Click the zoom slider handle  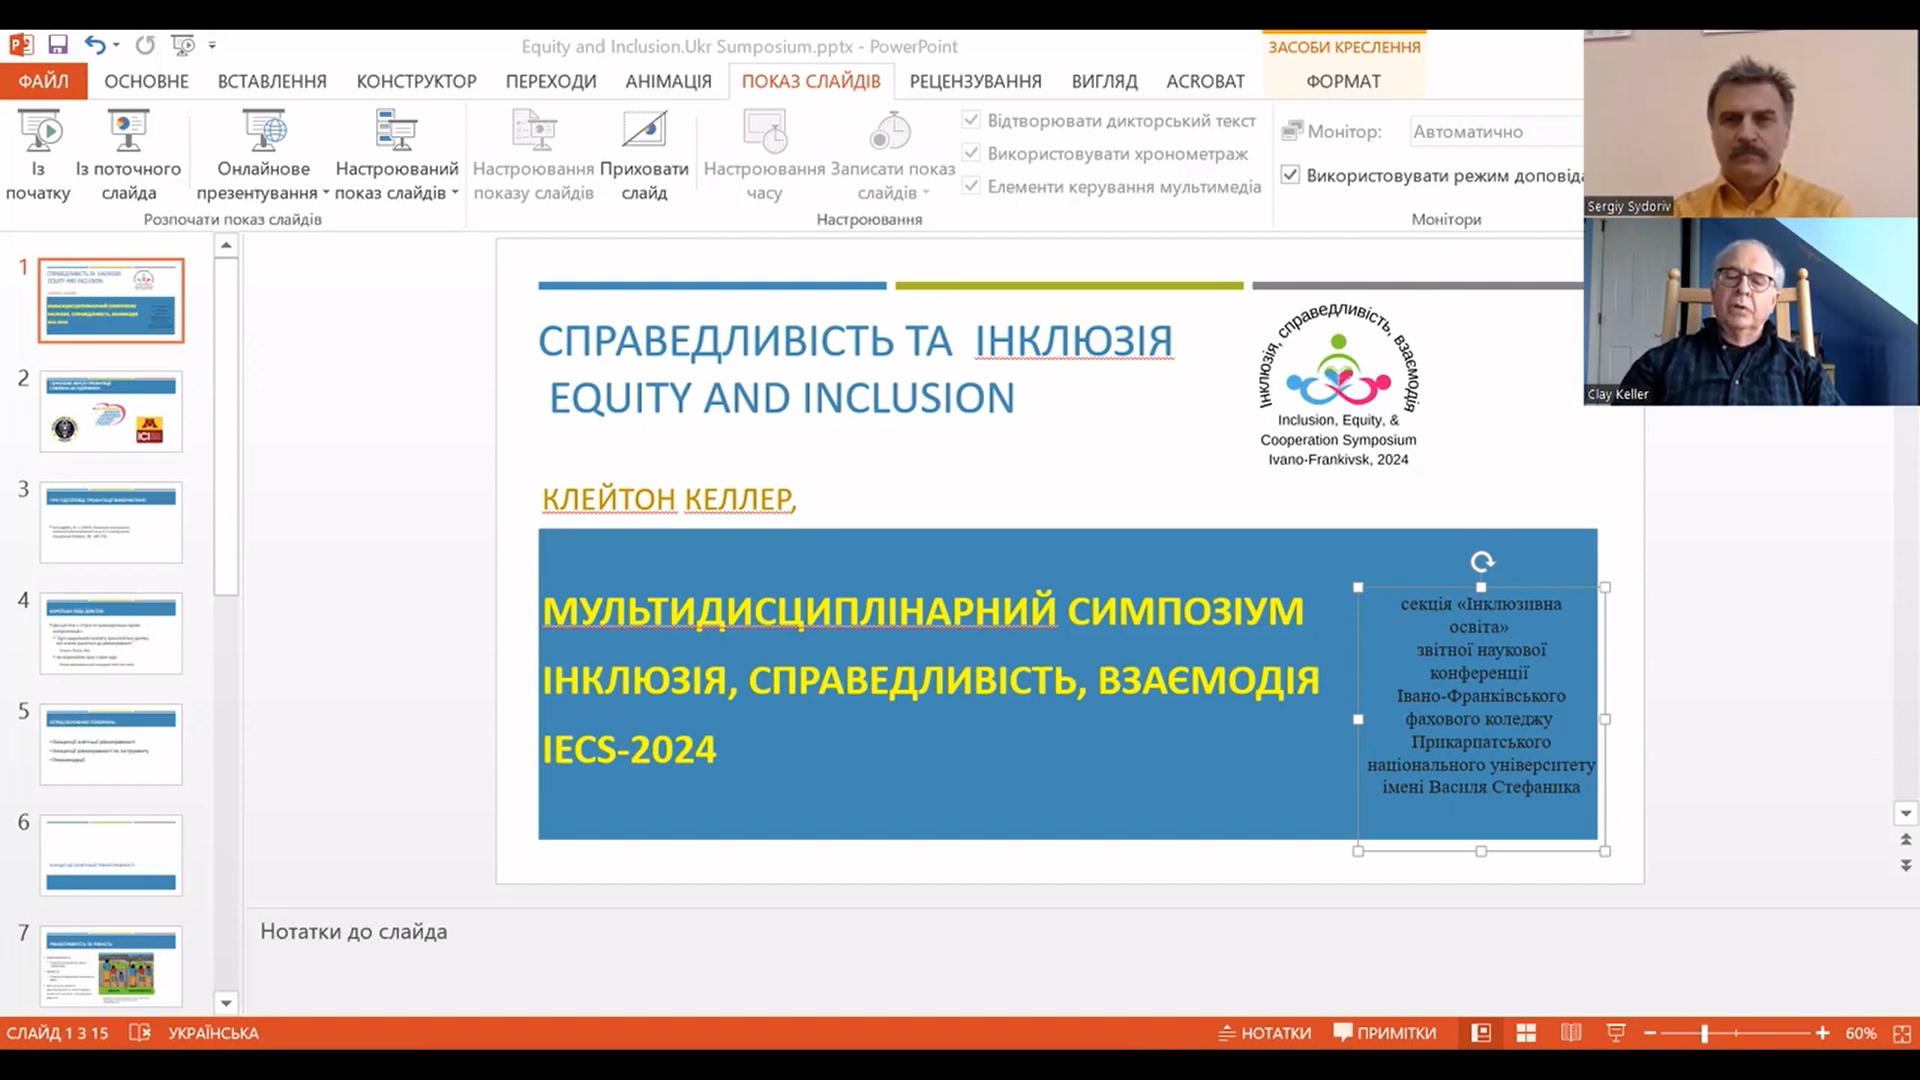coord(1704,1033)
